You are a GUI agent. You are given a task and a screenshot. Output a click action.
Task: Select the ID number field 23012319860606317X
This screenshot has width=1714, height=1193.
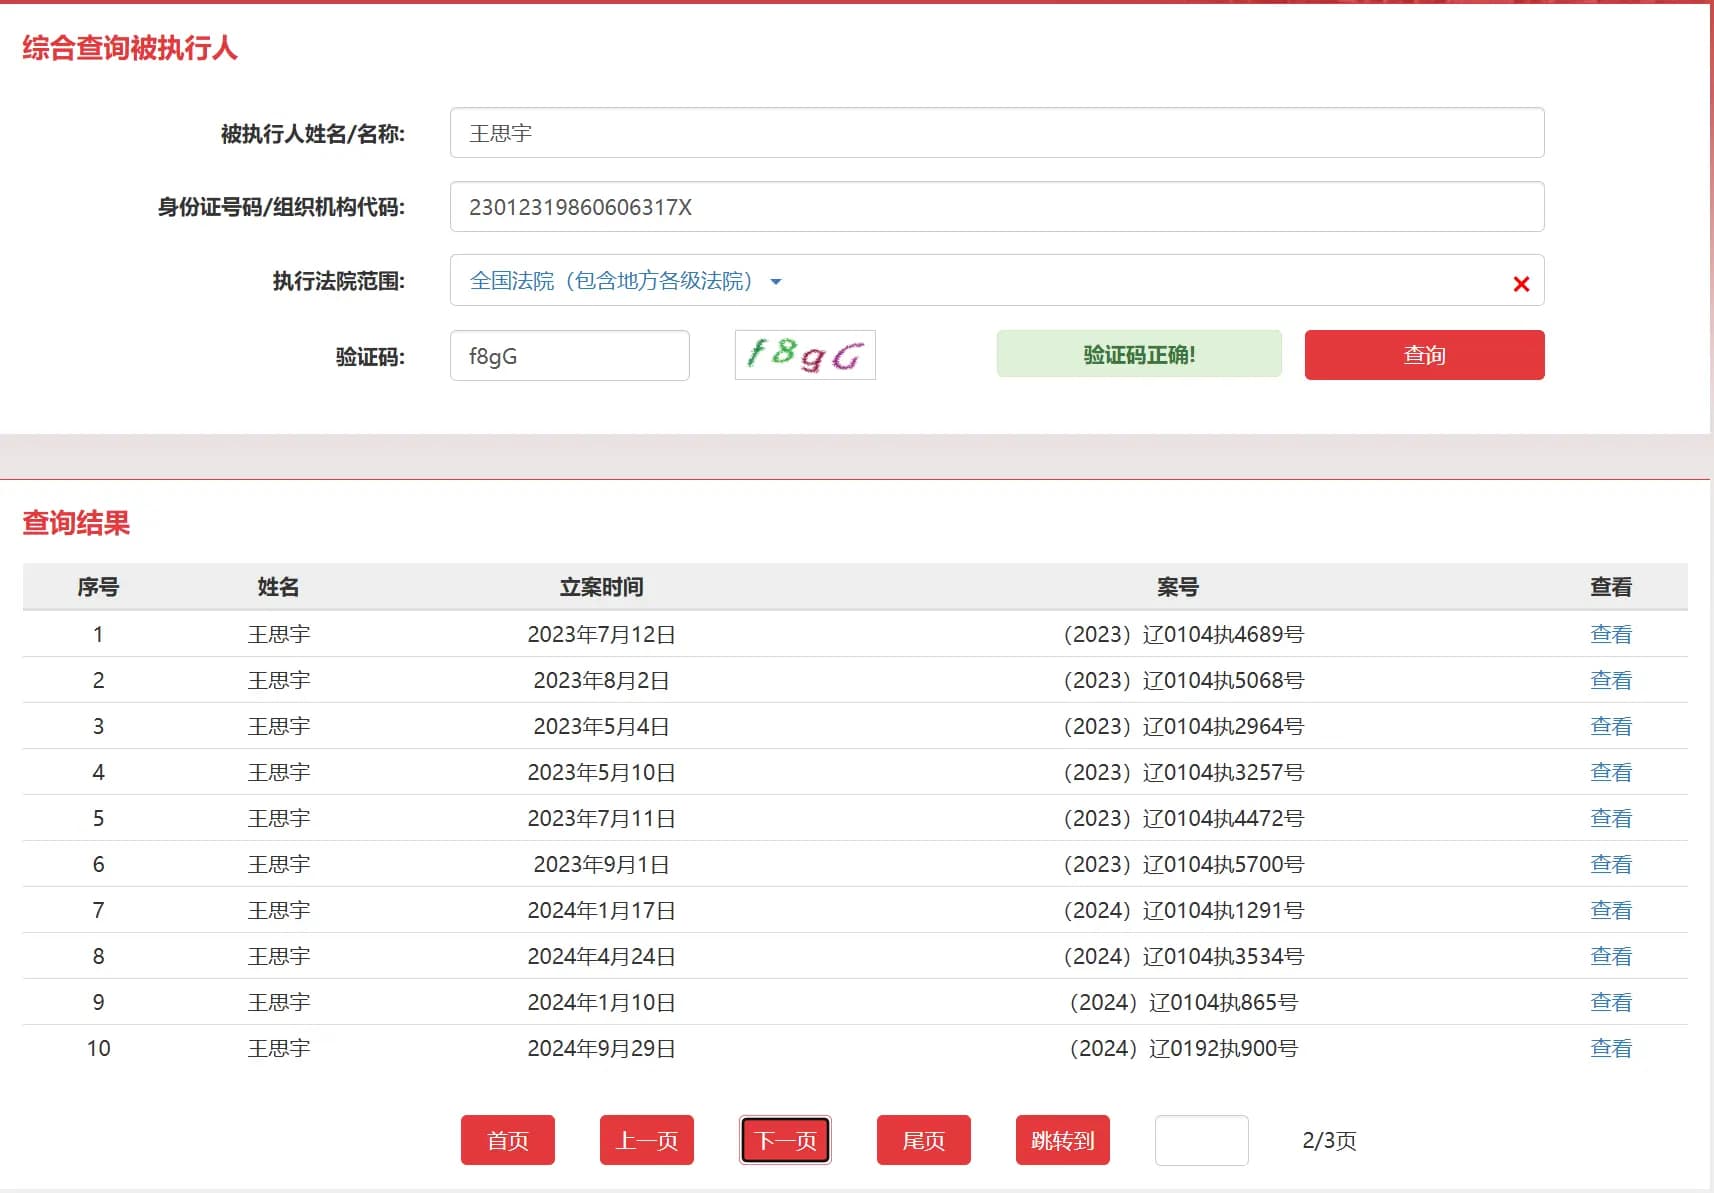(x=996, y=207)
